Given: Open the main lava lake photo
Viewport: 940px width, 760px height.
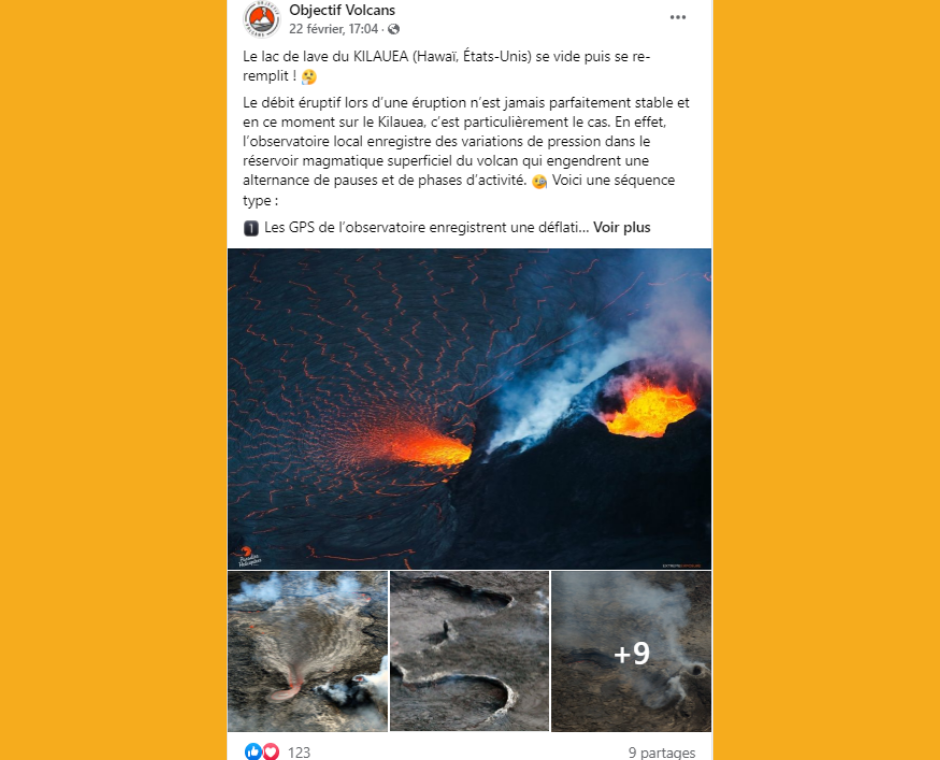Looking at the screenshot, I should point(469,409).
